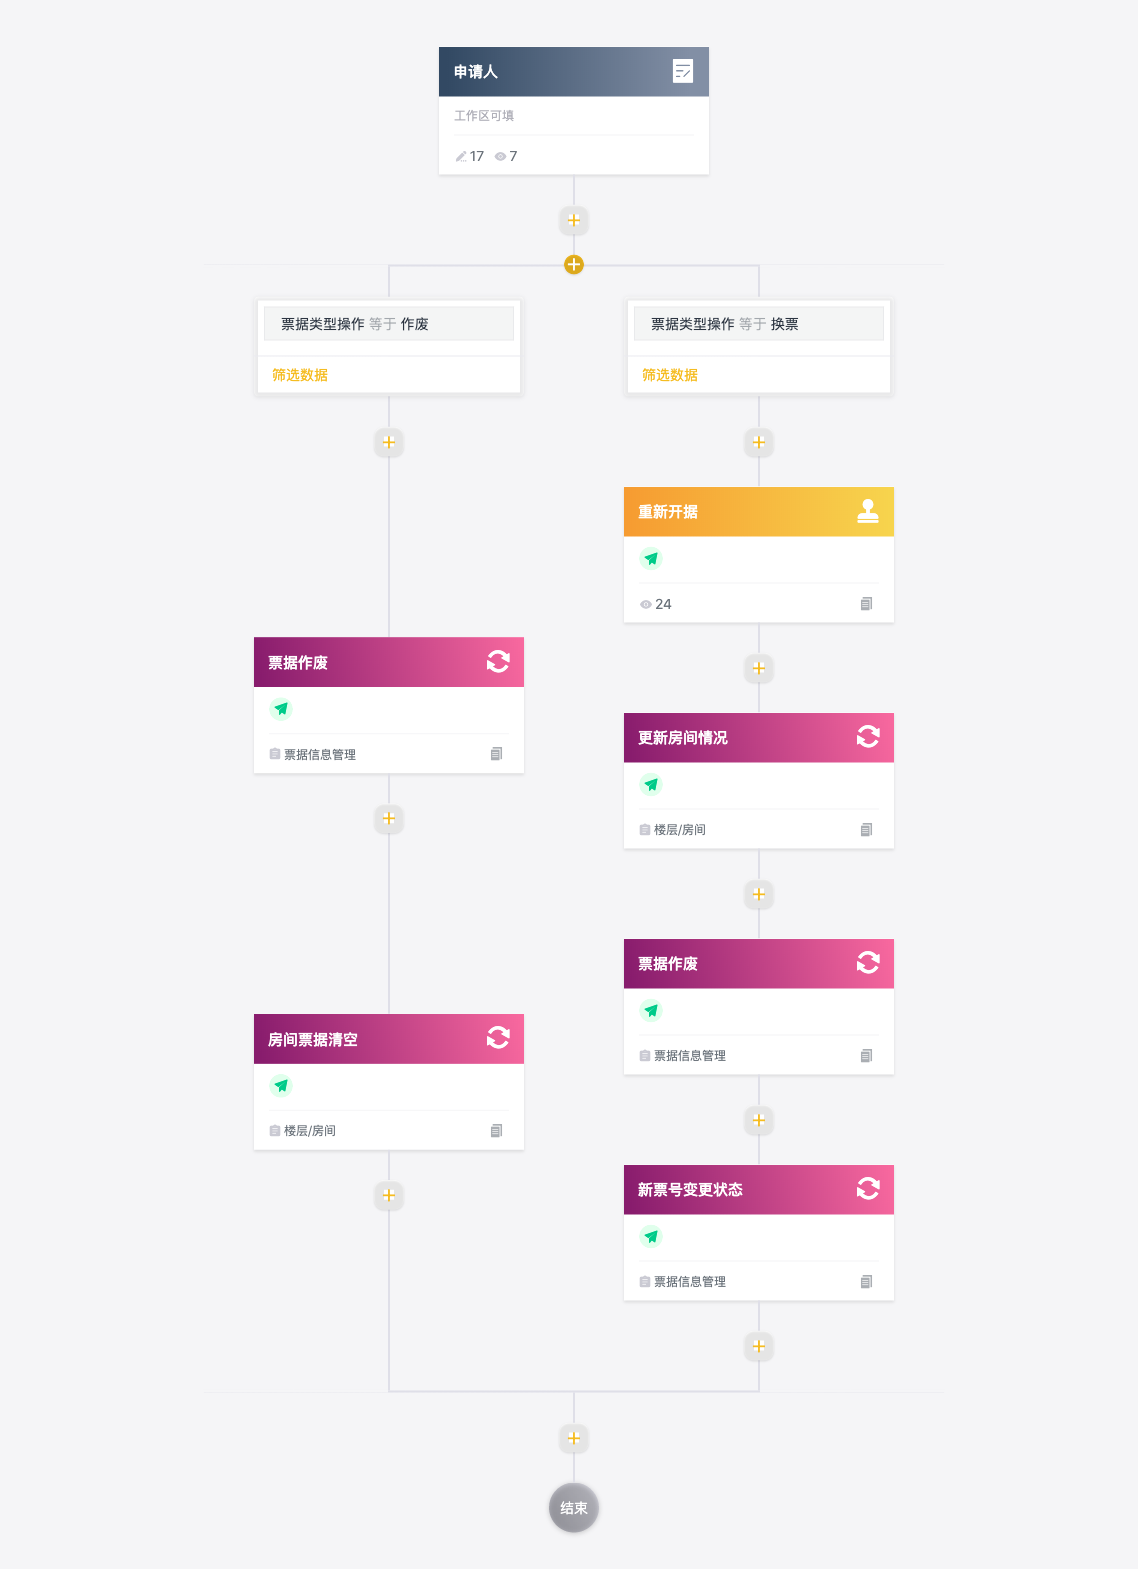Add a node below the 申请人 card

click(574, 220)
